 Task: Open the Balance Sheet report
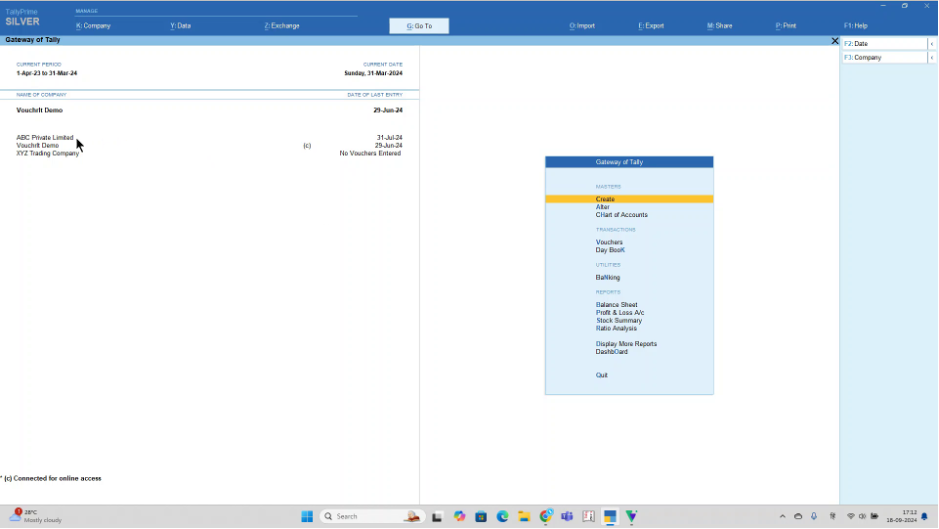pyautogui.click(x=617, y=304)
